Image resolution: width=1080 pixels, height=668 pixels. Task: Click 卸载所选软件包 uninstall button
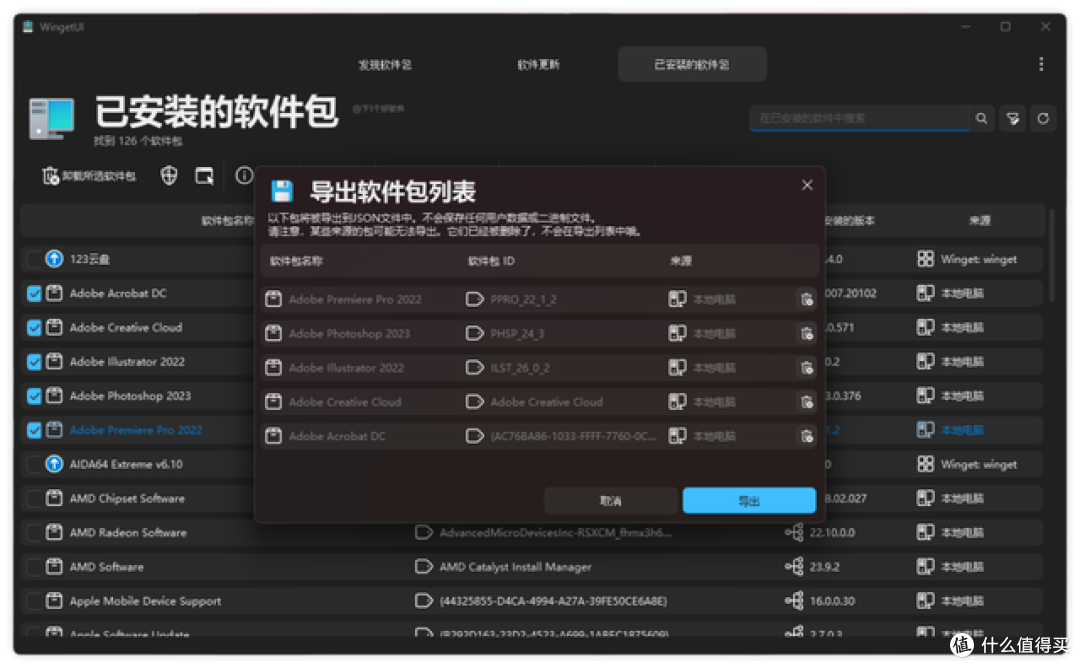coord(89,176)
